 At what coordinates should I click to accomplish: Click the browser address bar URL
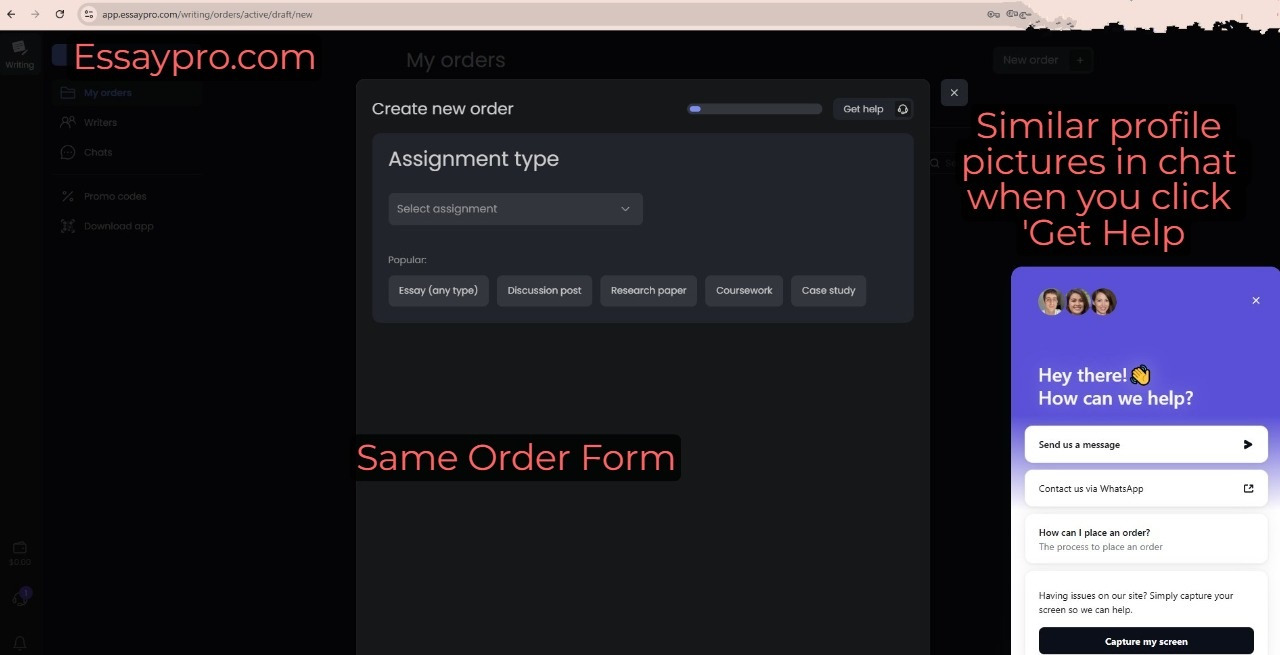[400, 14]
